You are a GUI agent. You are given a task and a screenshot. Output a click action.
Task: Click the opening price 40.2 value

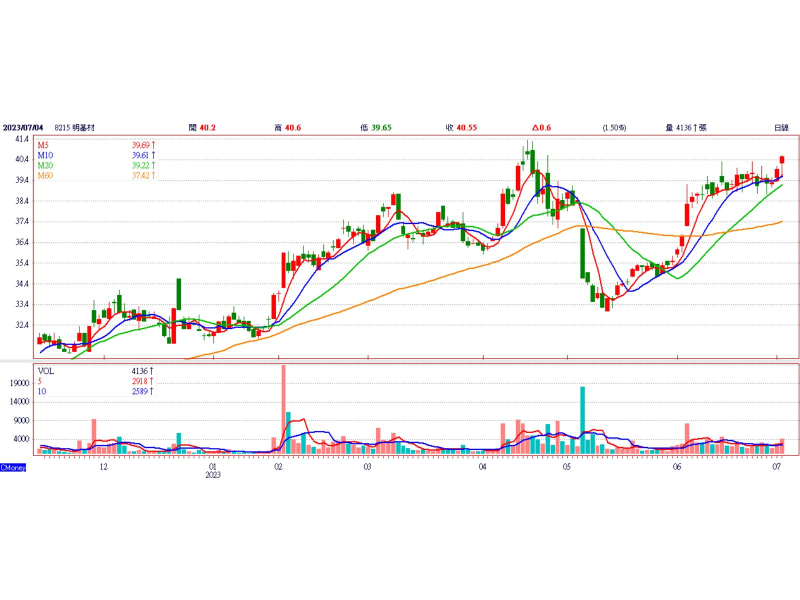pos(208,128)
